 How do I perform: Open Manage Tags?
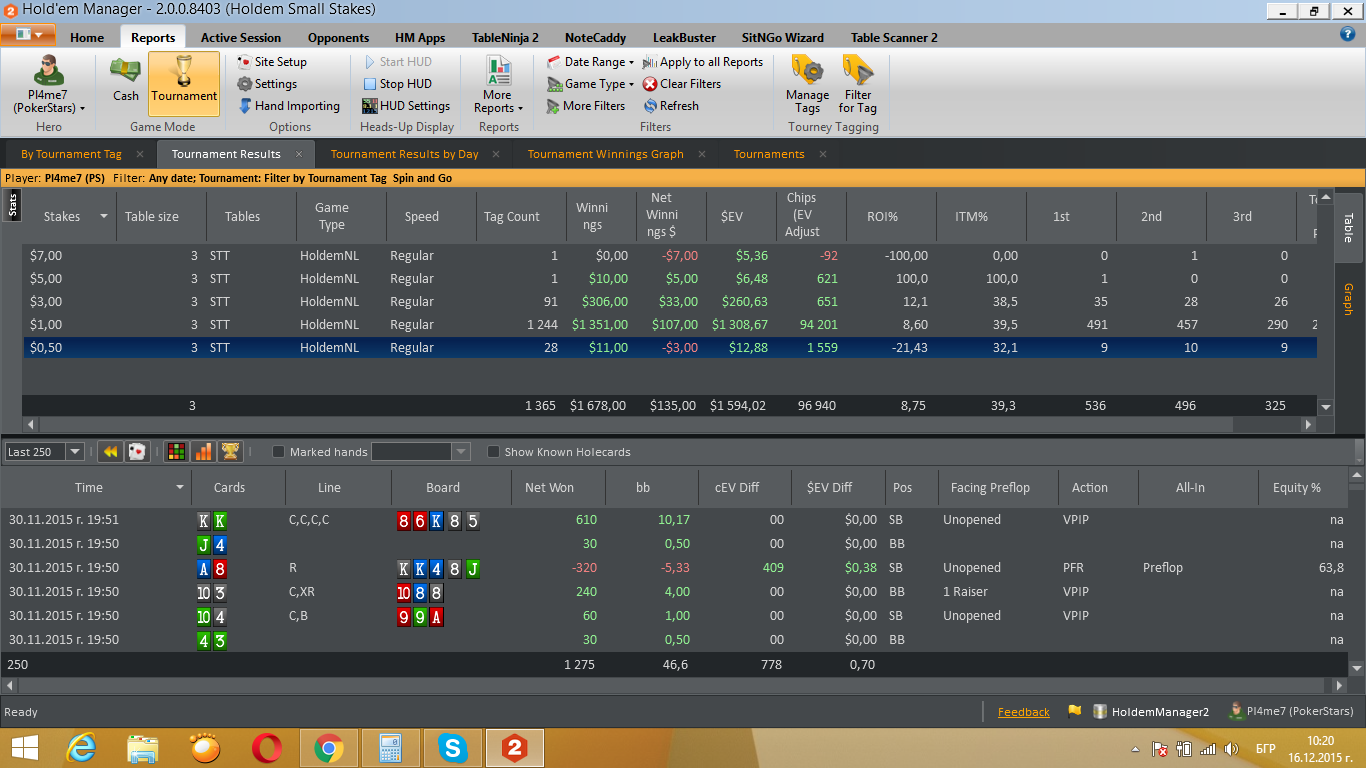click(807, 84)
